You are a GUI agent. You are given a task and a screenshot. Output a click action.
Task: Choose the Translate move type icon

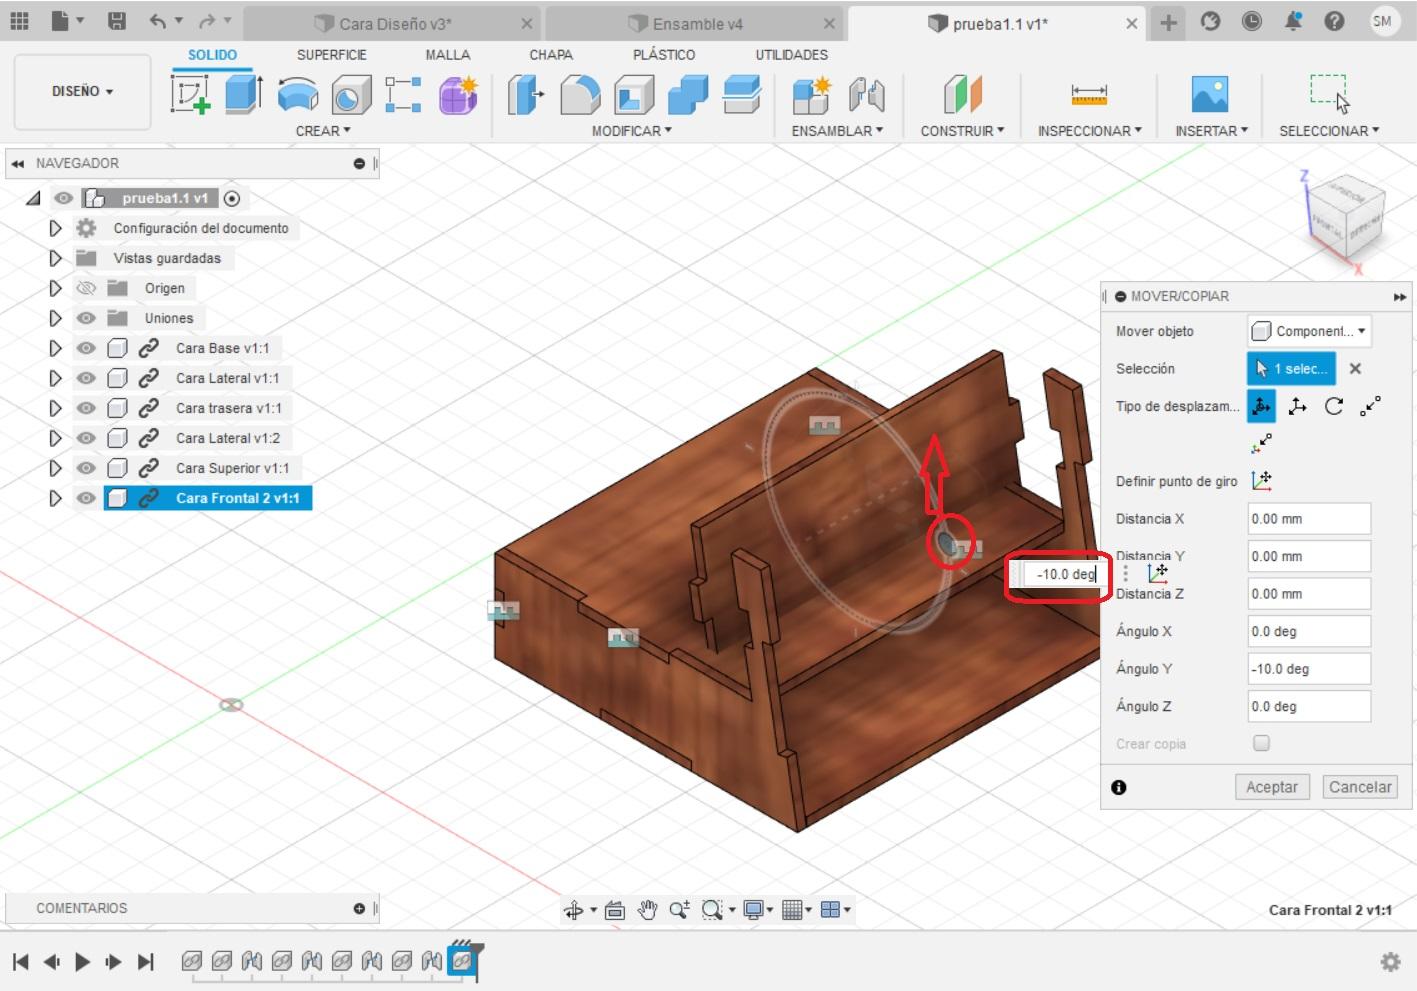1298,406
